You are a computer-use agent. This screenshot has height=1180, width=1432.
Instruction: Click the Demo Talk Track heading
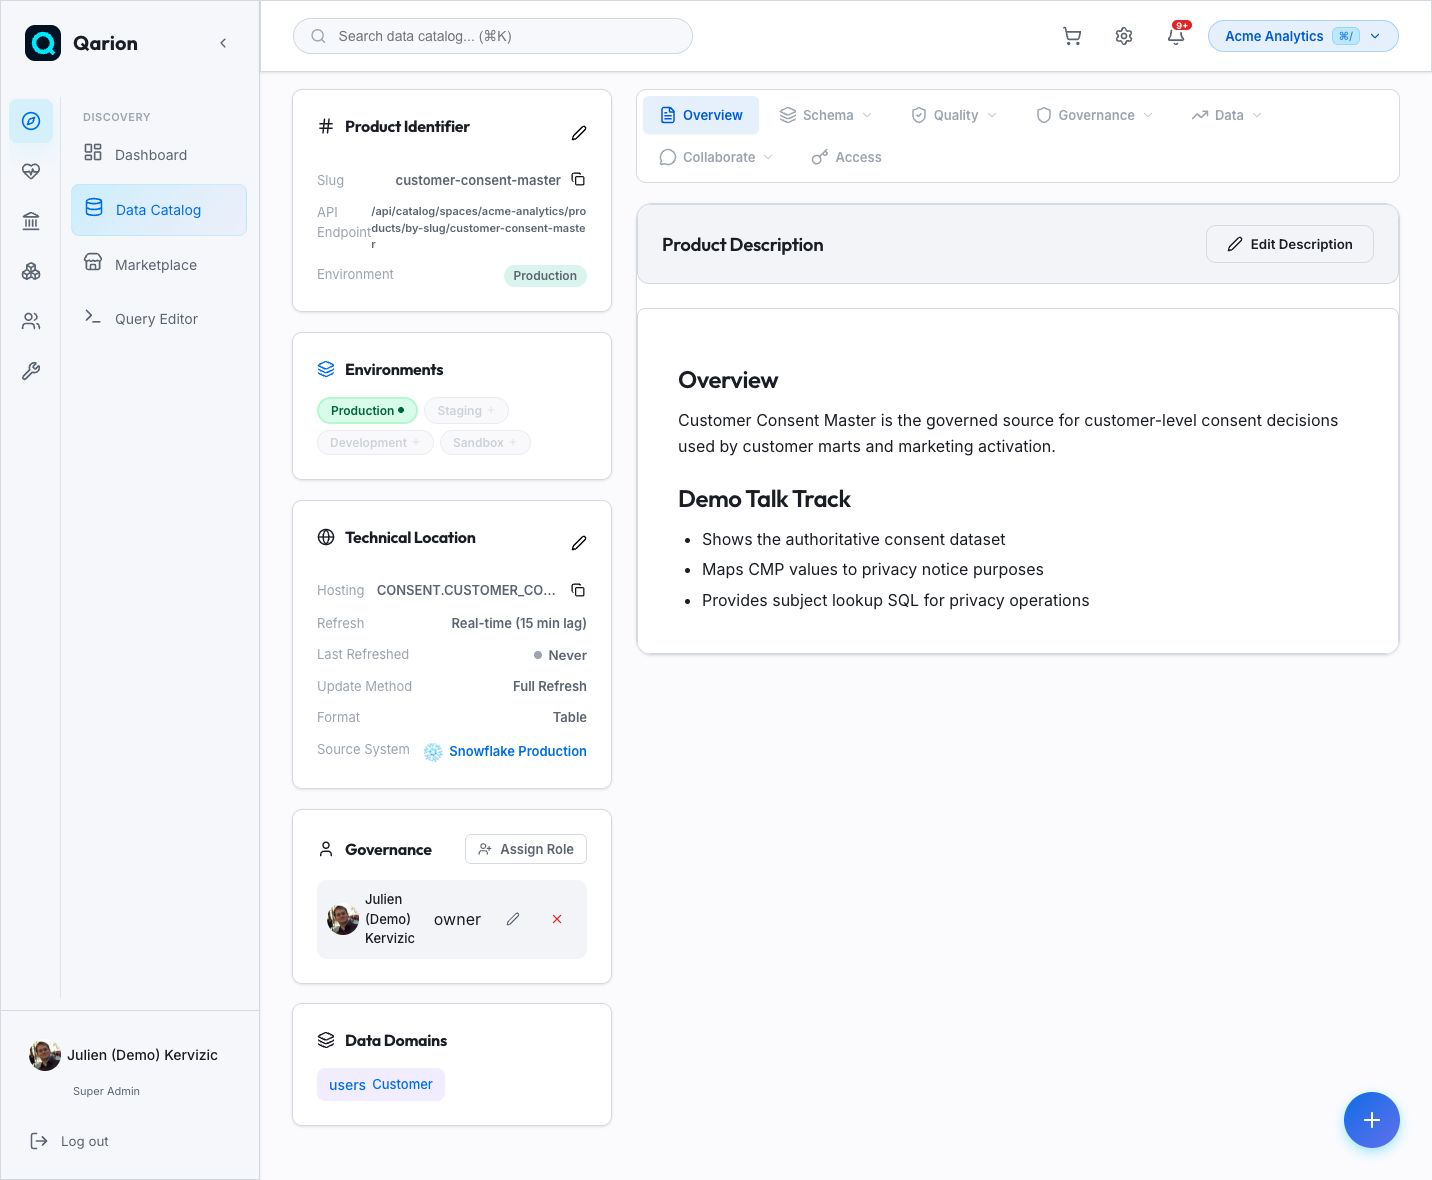click(764, 499)
